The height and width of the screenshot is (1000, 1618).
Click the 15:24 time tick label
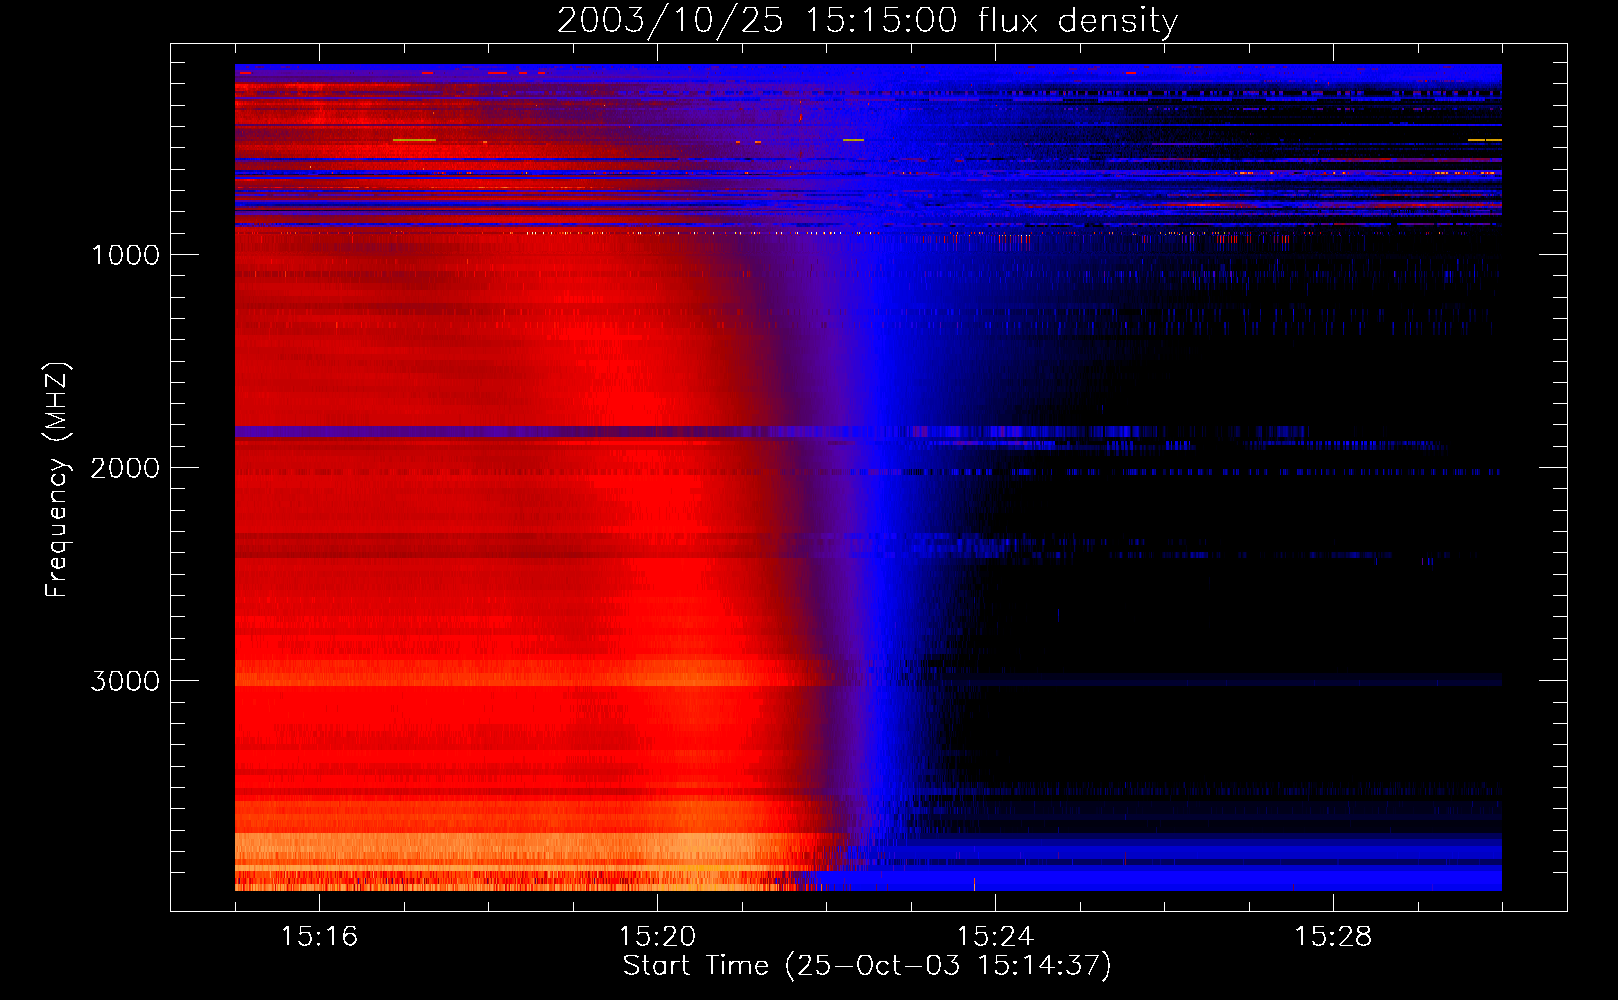(x=995, y=937)
